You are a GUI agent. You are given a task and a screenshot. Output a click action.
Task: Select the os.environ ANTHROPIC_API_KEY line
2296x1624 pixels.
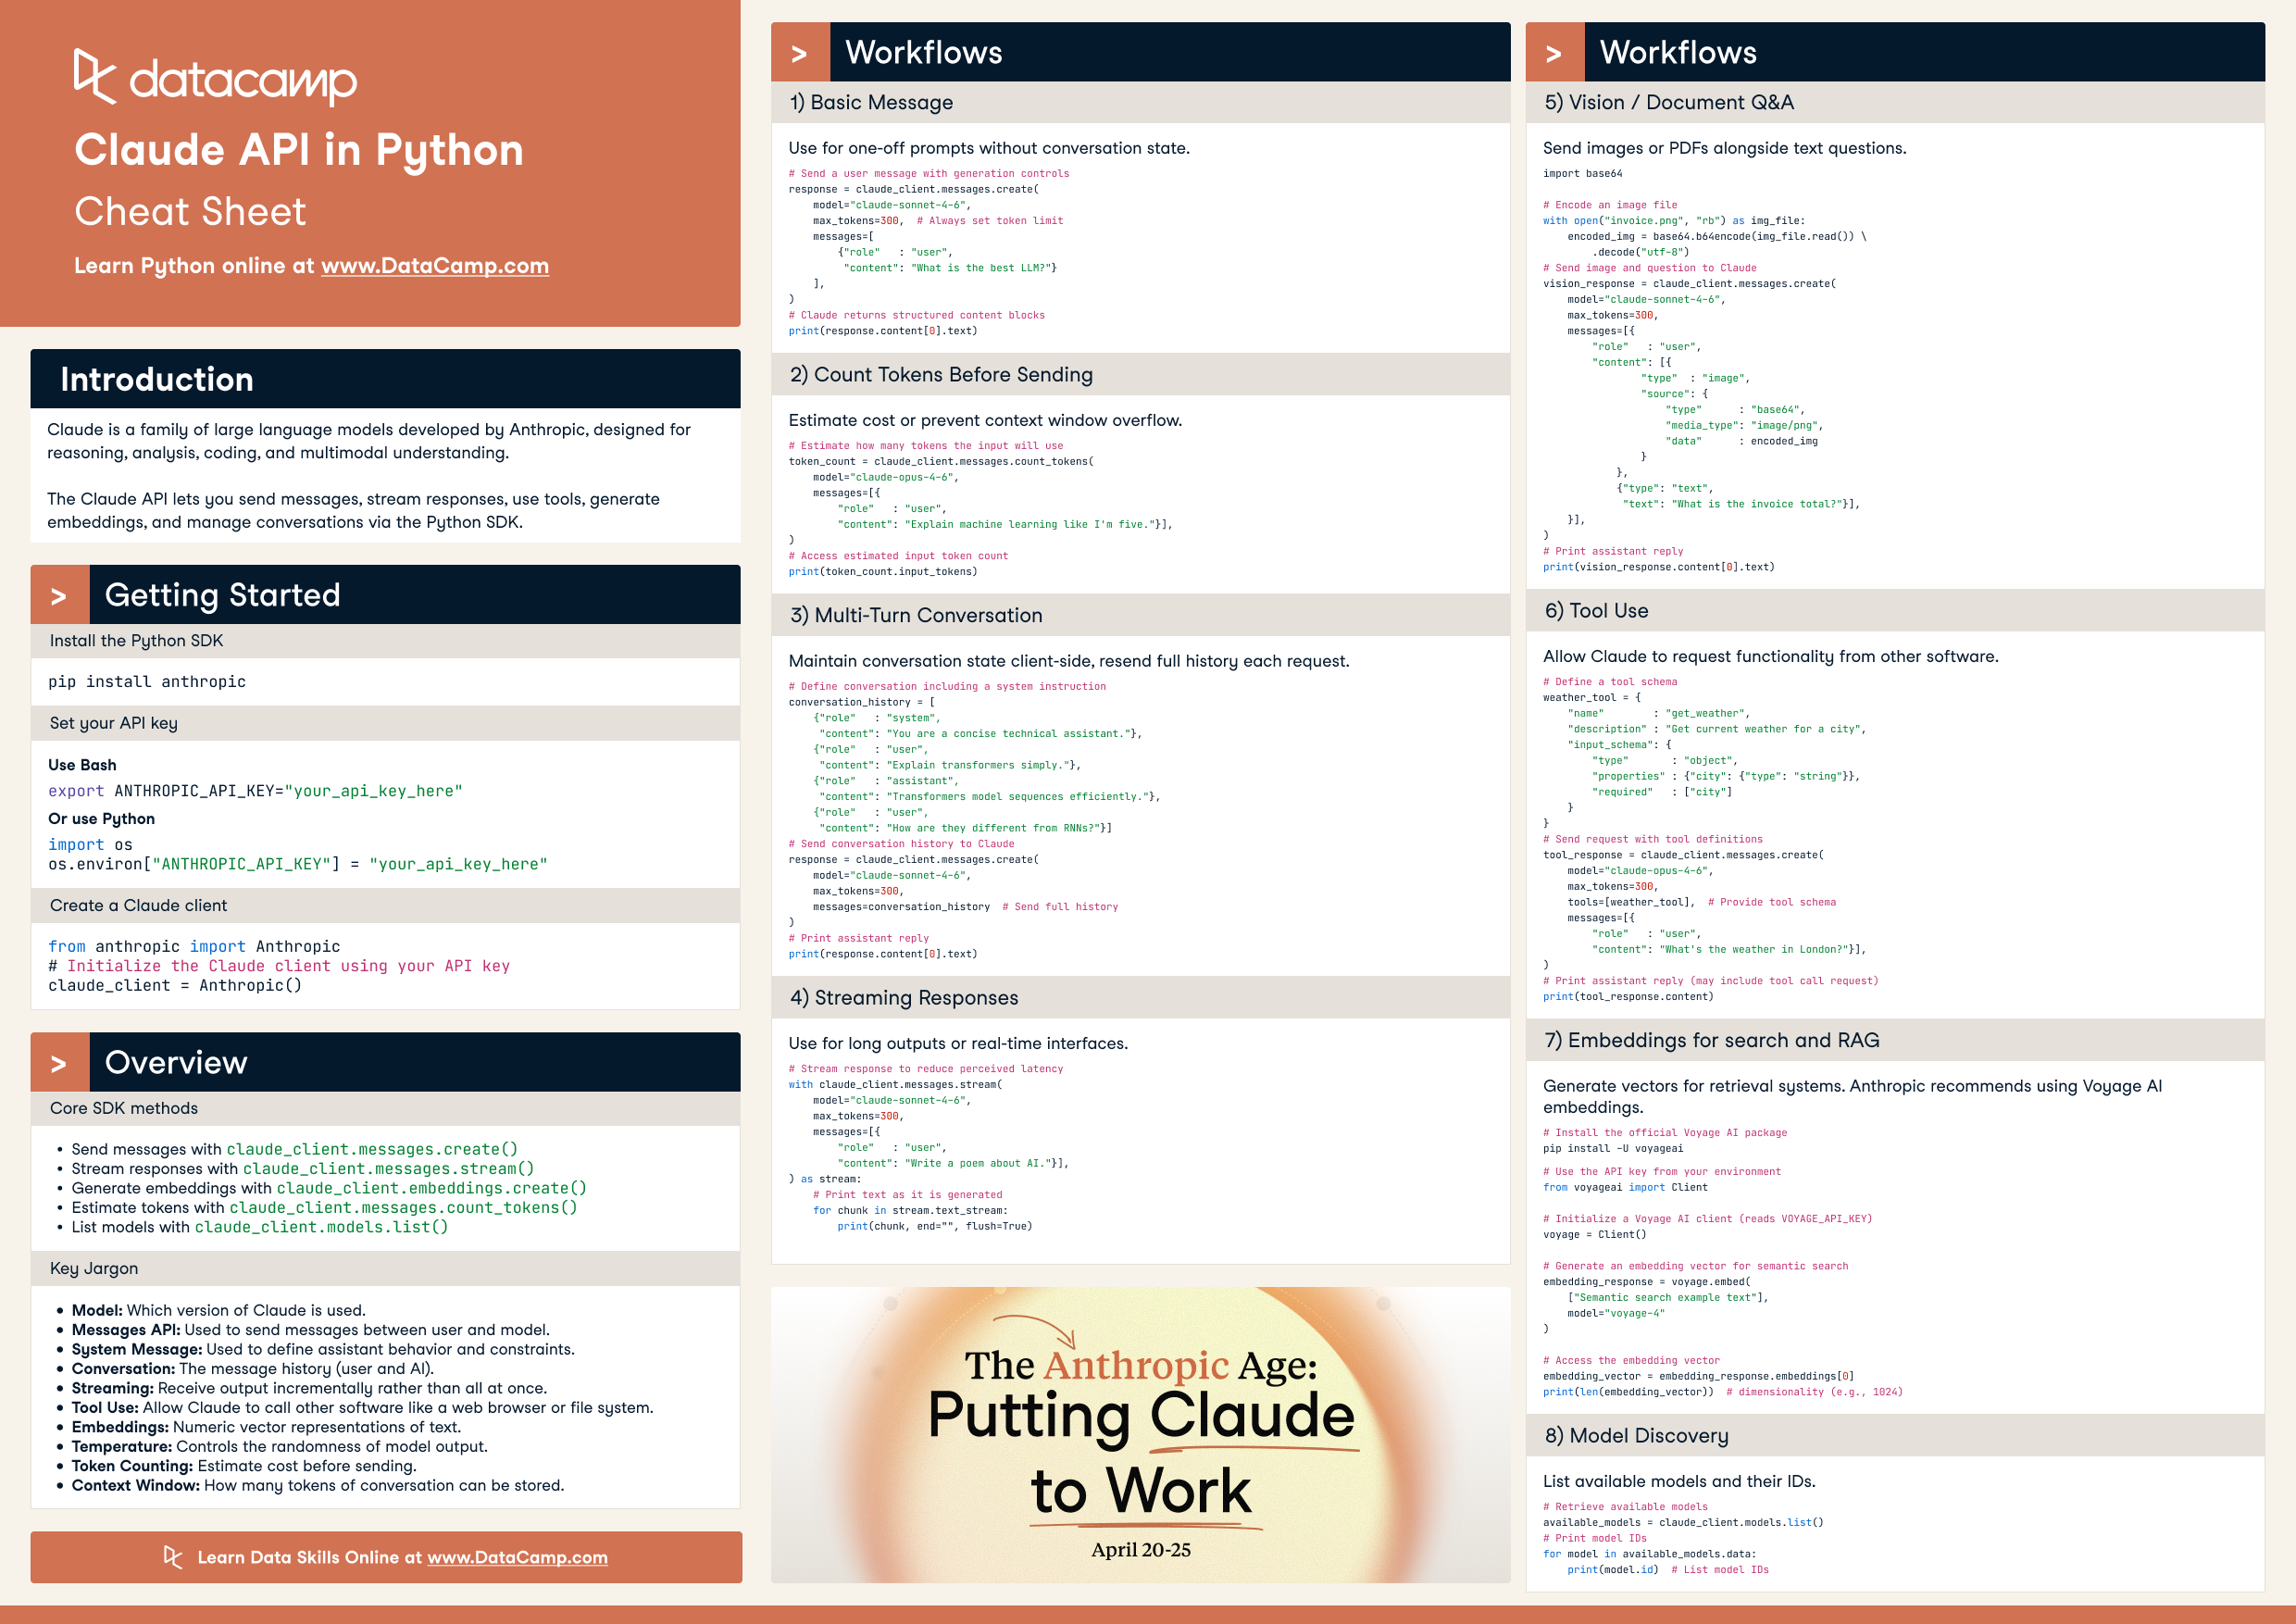pos(298,864)
